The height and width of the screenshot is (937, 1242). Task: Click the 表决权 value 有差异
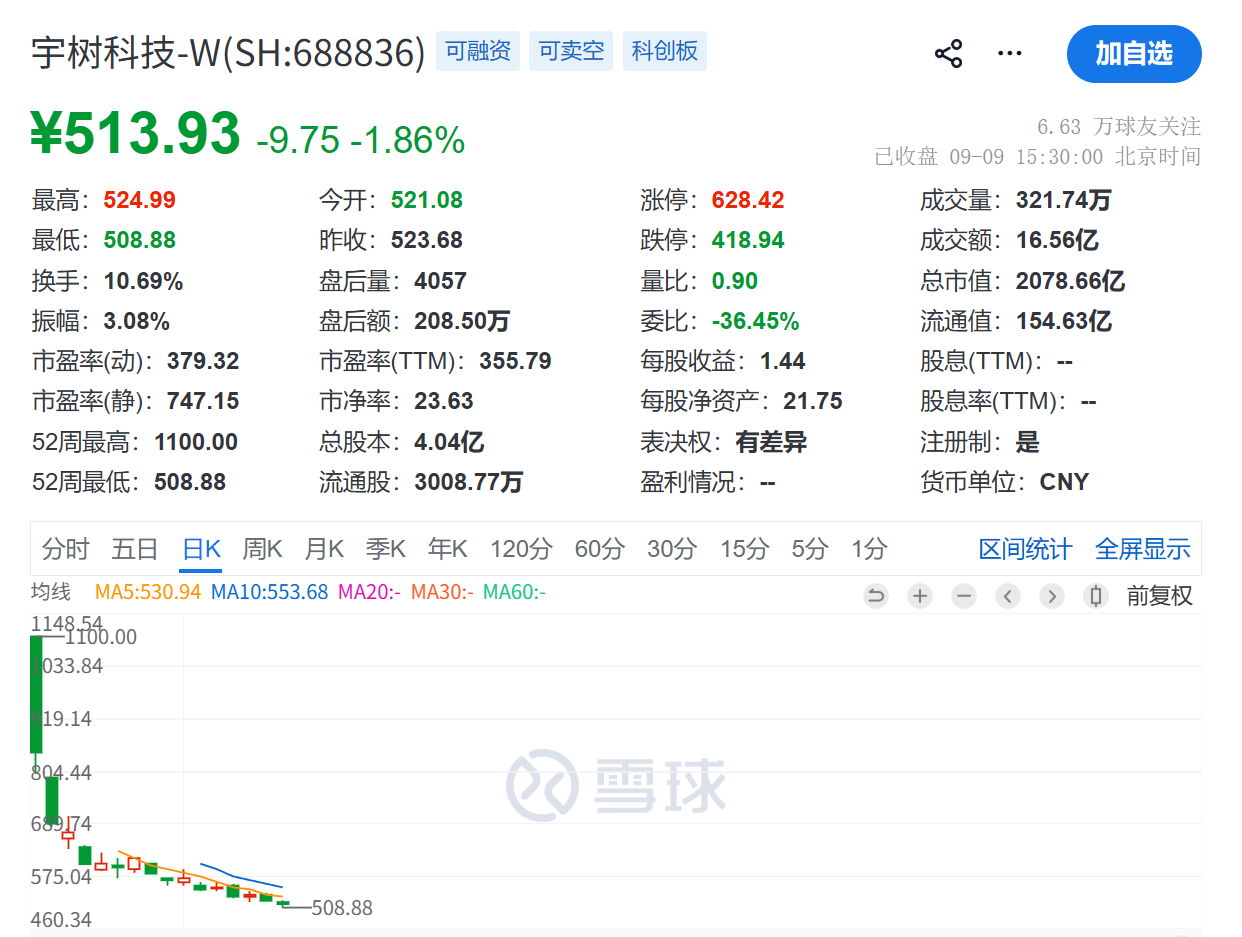coord(771,442)
